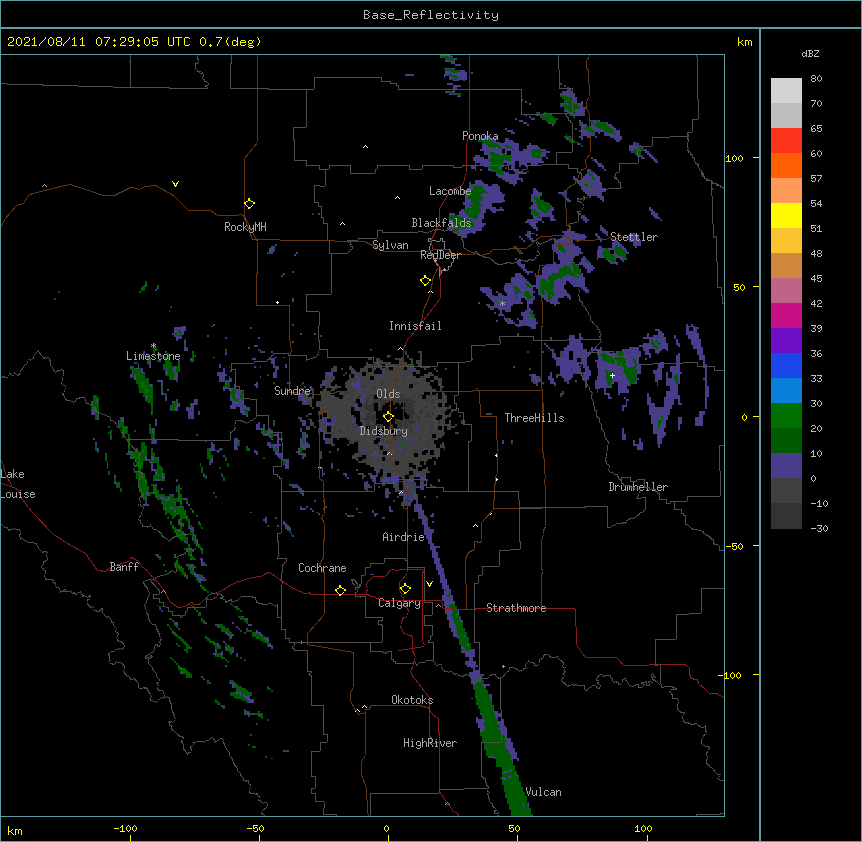Click the Blackfalds city label
Screen dimensions: 862x842
(x=441, y=223)
